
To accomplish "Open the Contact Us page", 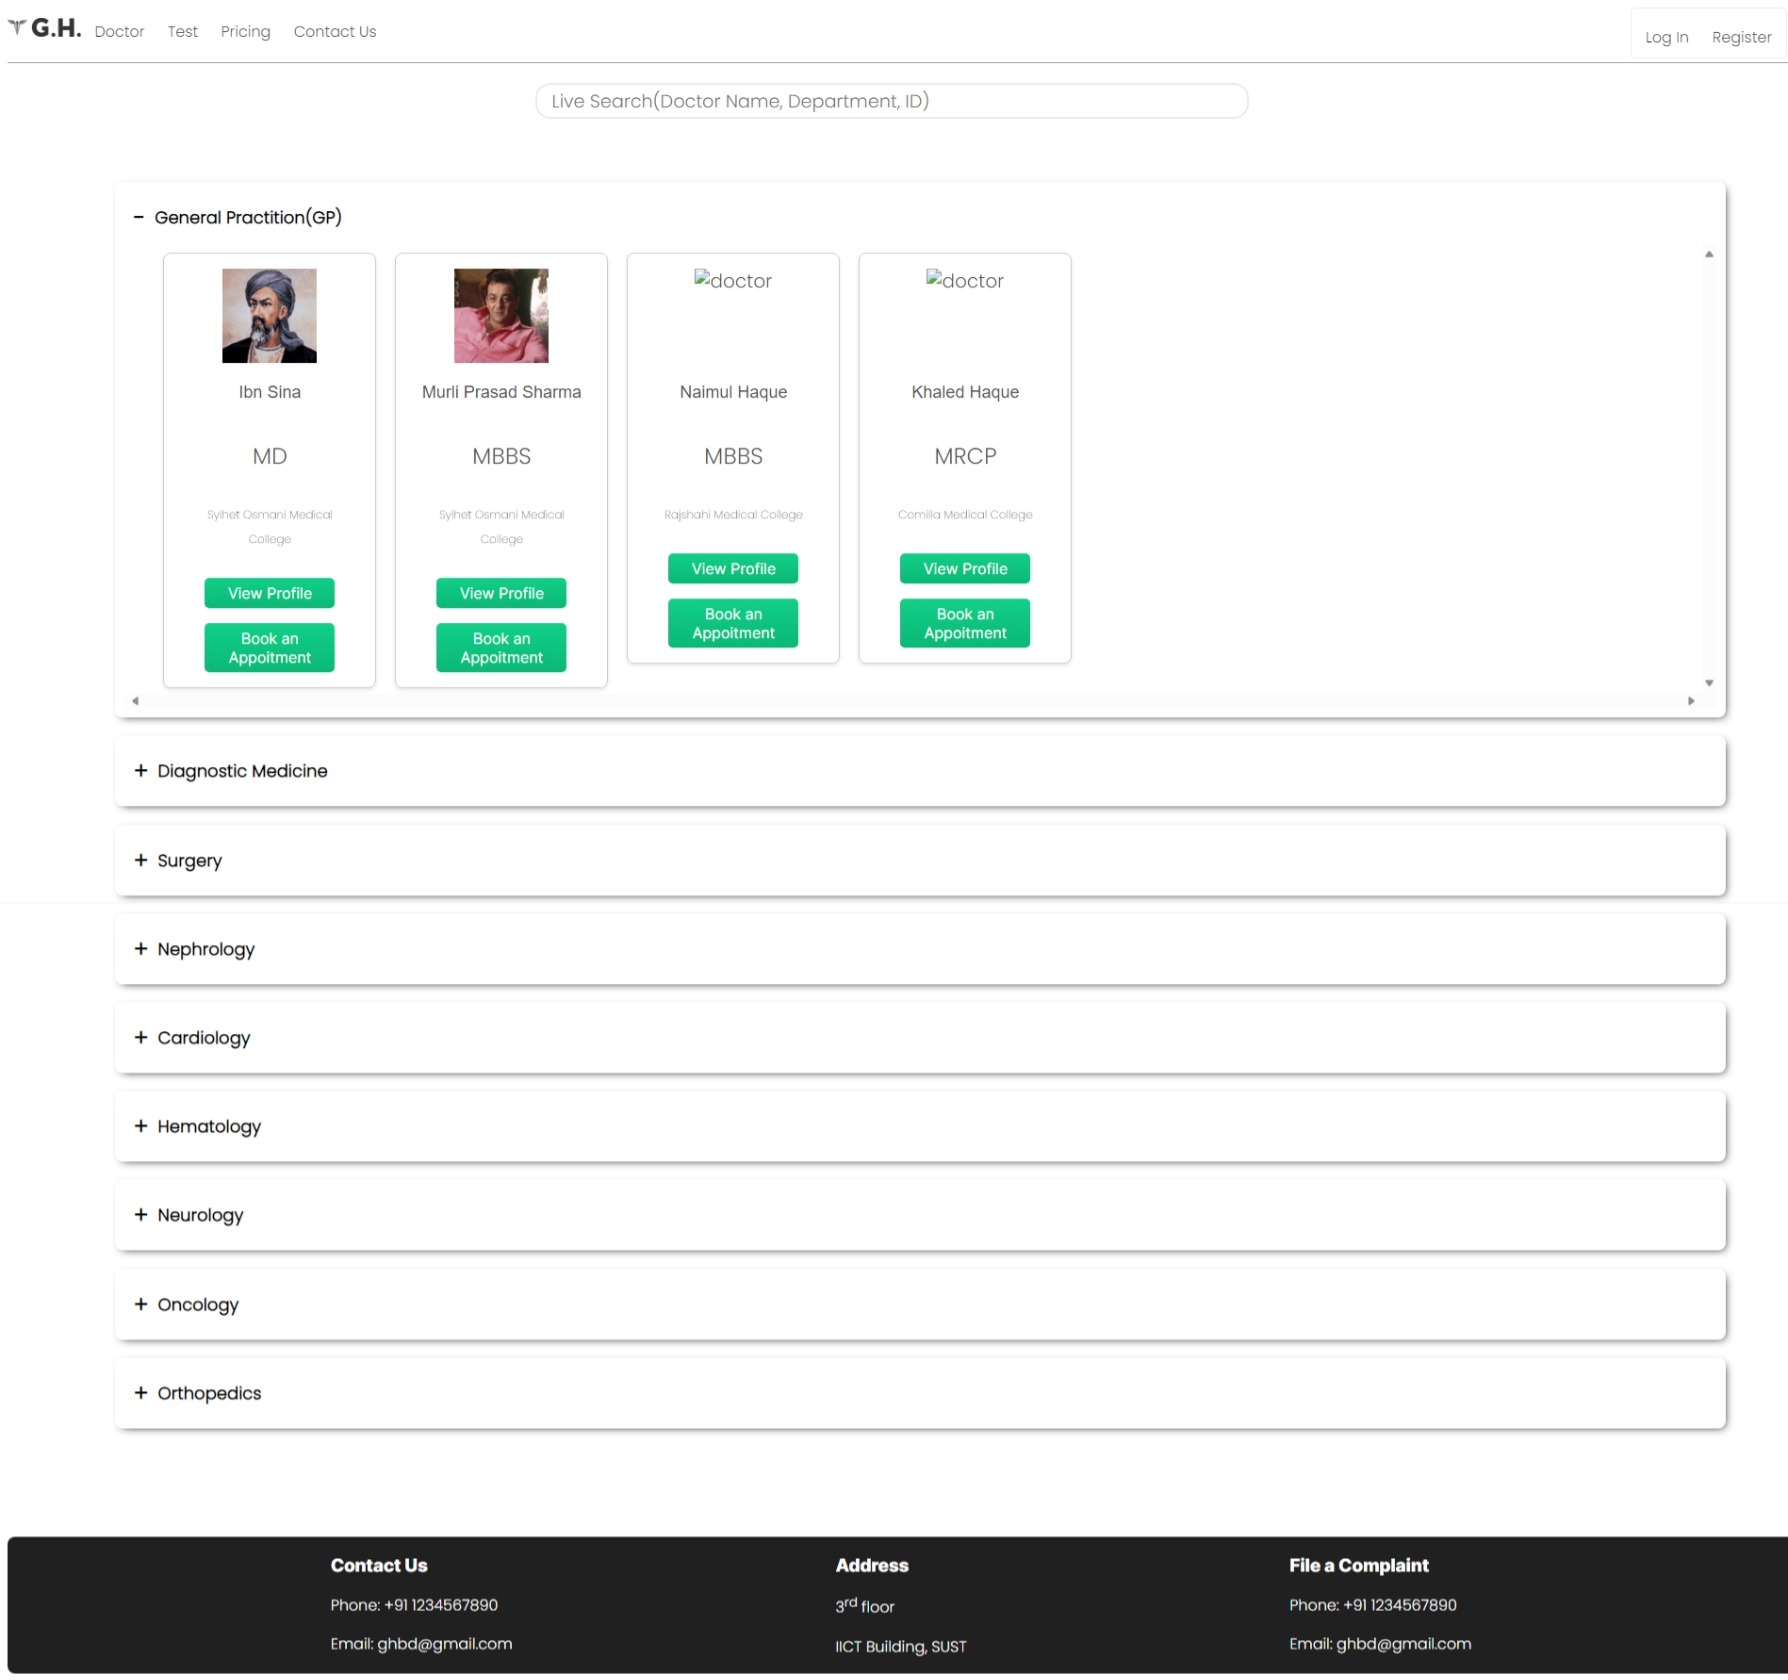I will click(334, 31).
